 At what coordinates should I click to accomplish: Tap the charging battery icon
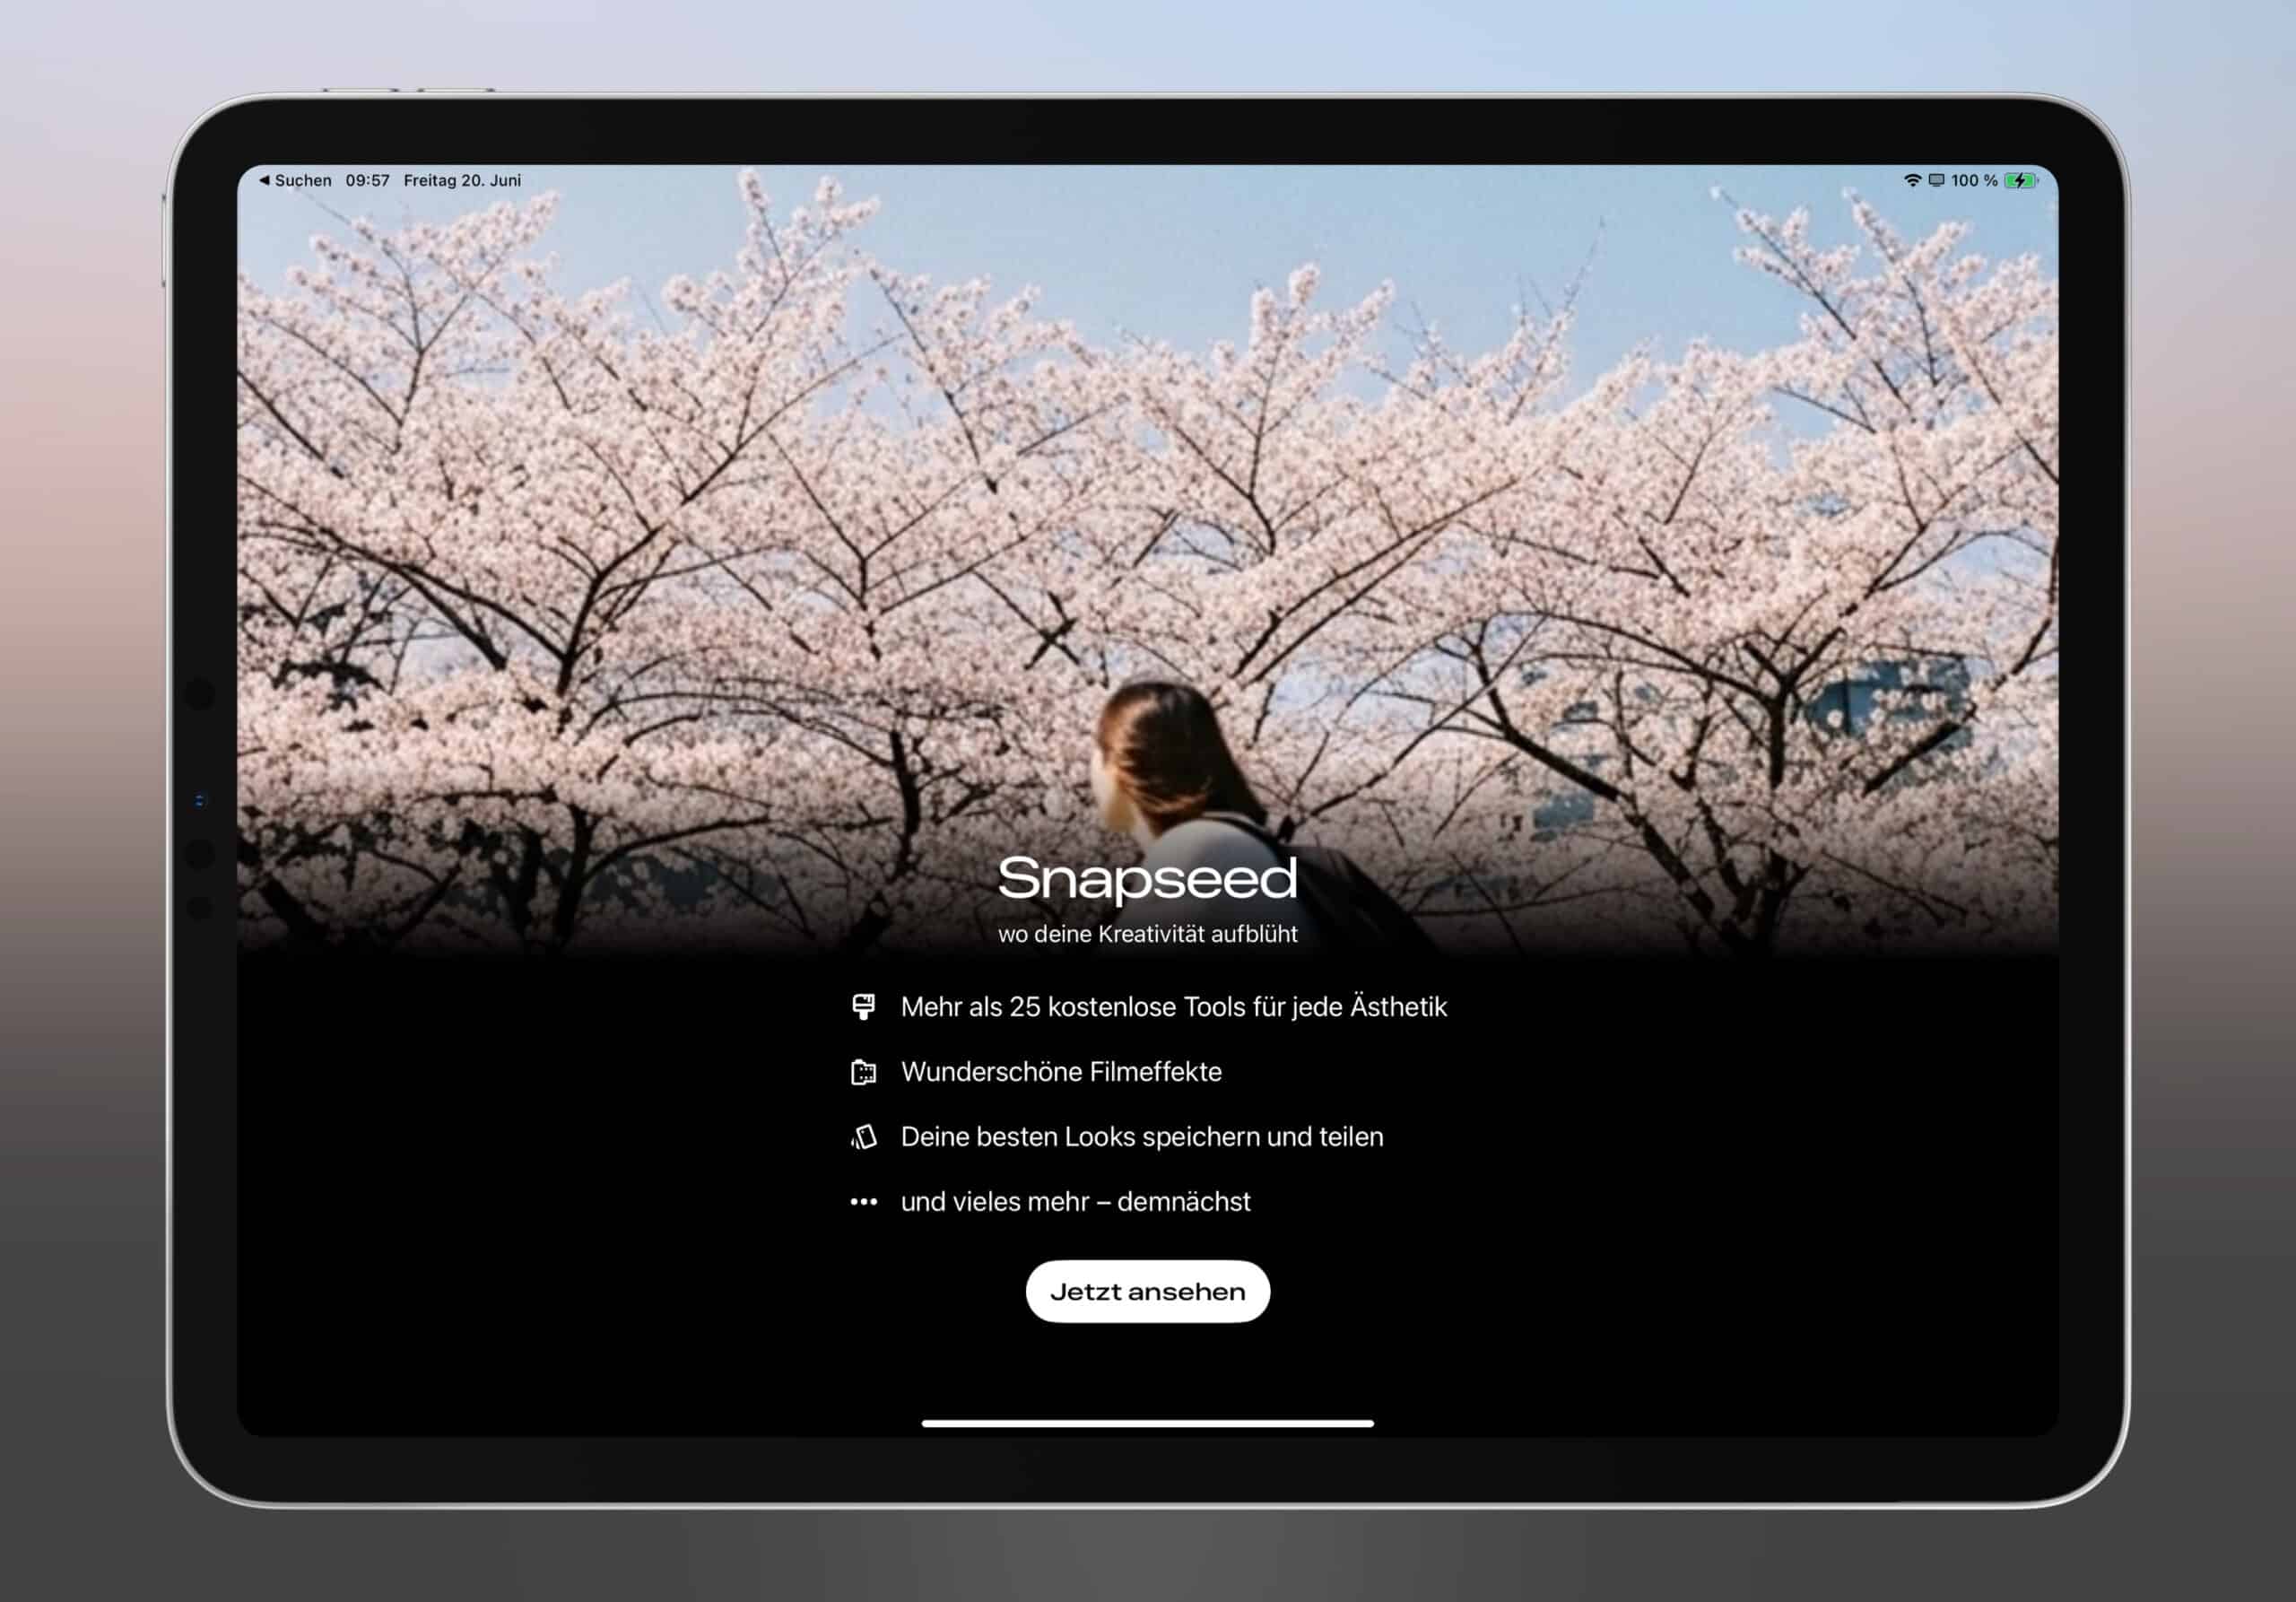click(x=2020, y=180)
